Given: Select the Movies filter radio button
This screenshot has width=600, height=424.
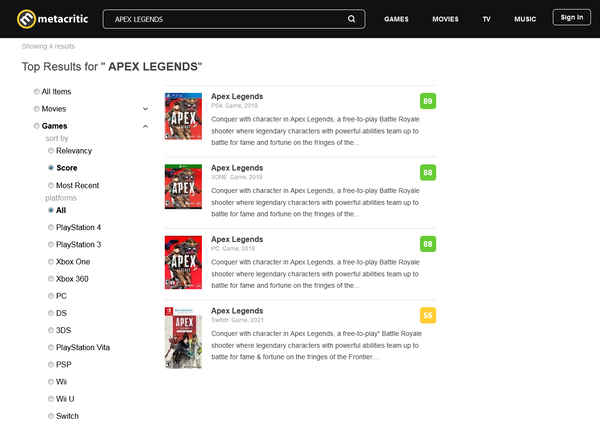Looking at the screenshot, I should [36, 109].
